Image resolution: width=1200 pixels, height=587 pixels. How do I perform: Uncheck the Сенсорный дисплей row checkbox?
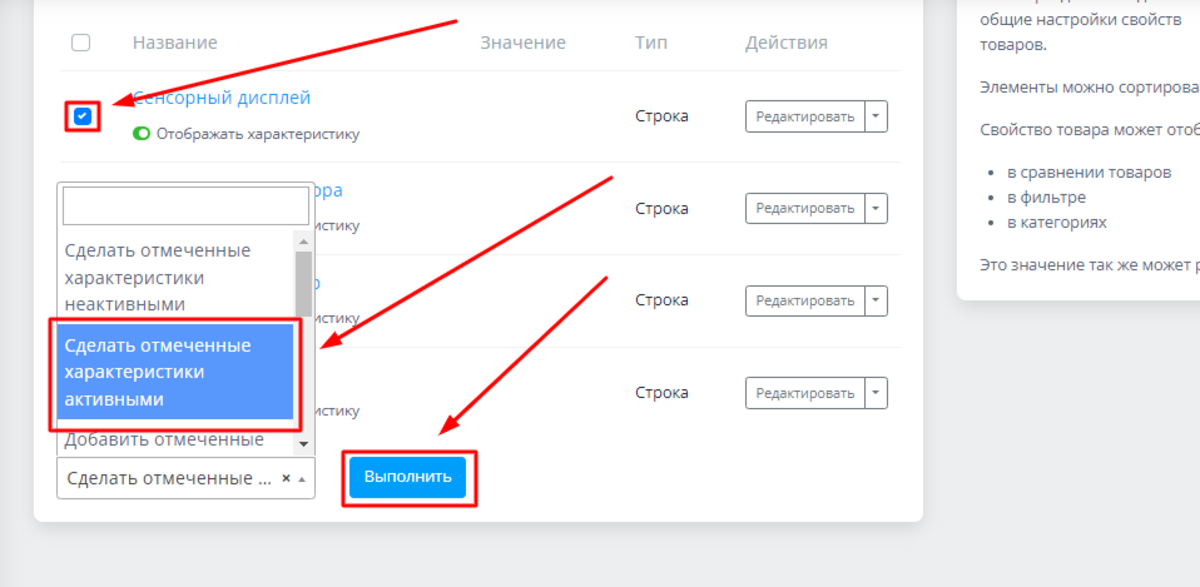point(82,116)
